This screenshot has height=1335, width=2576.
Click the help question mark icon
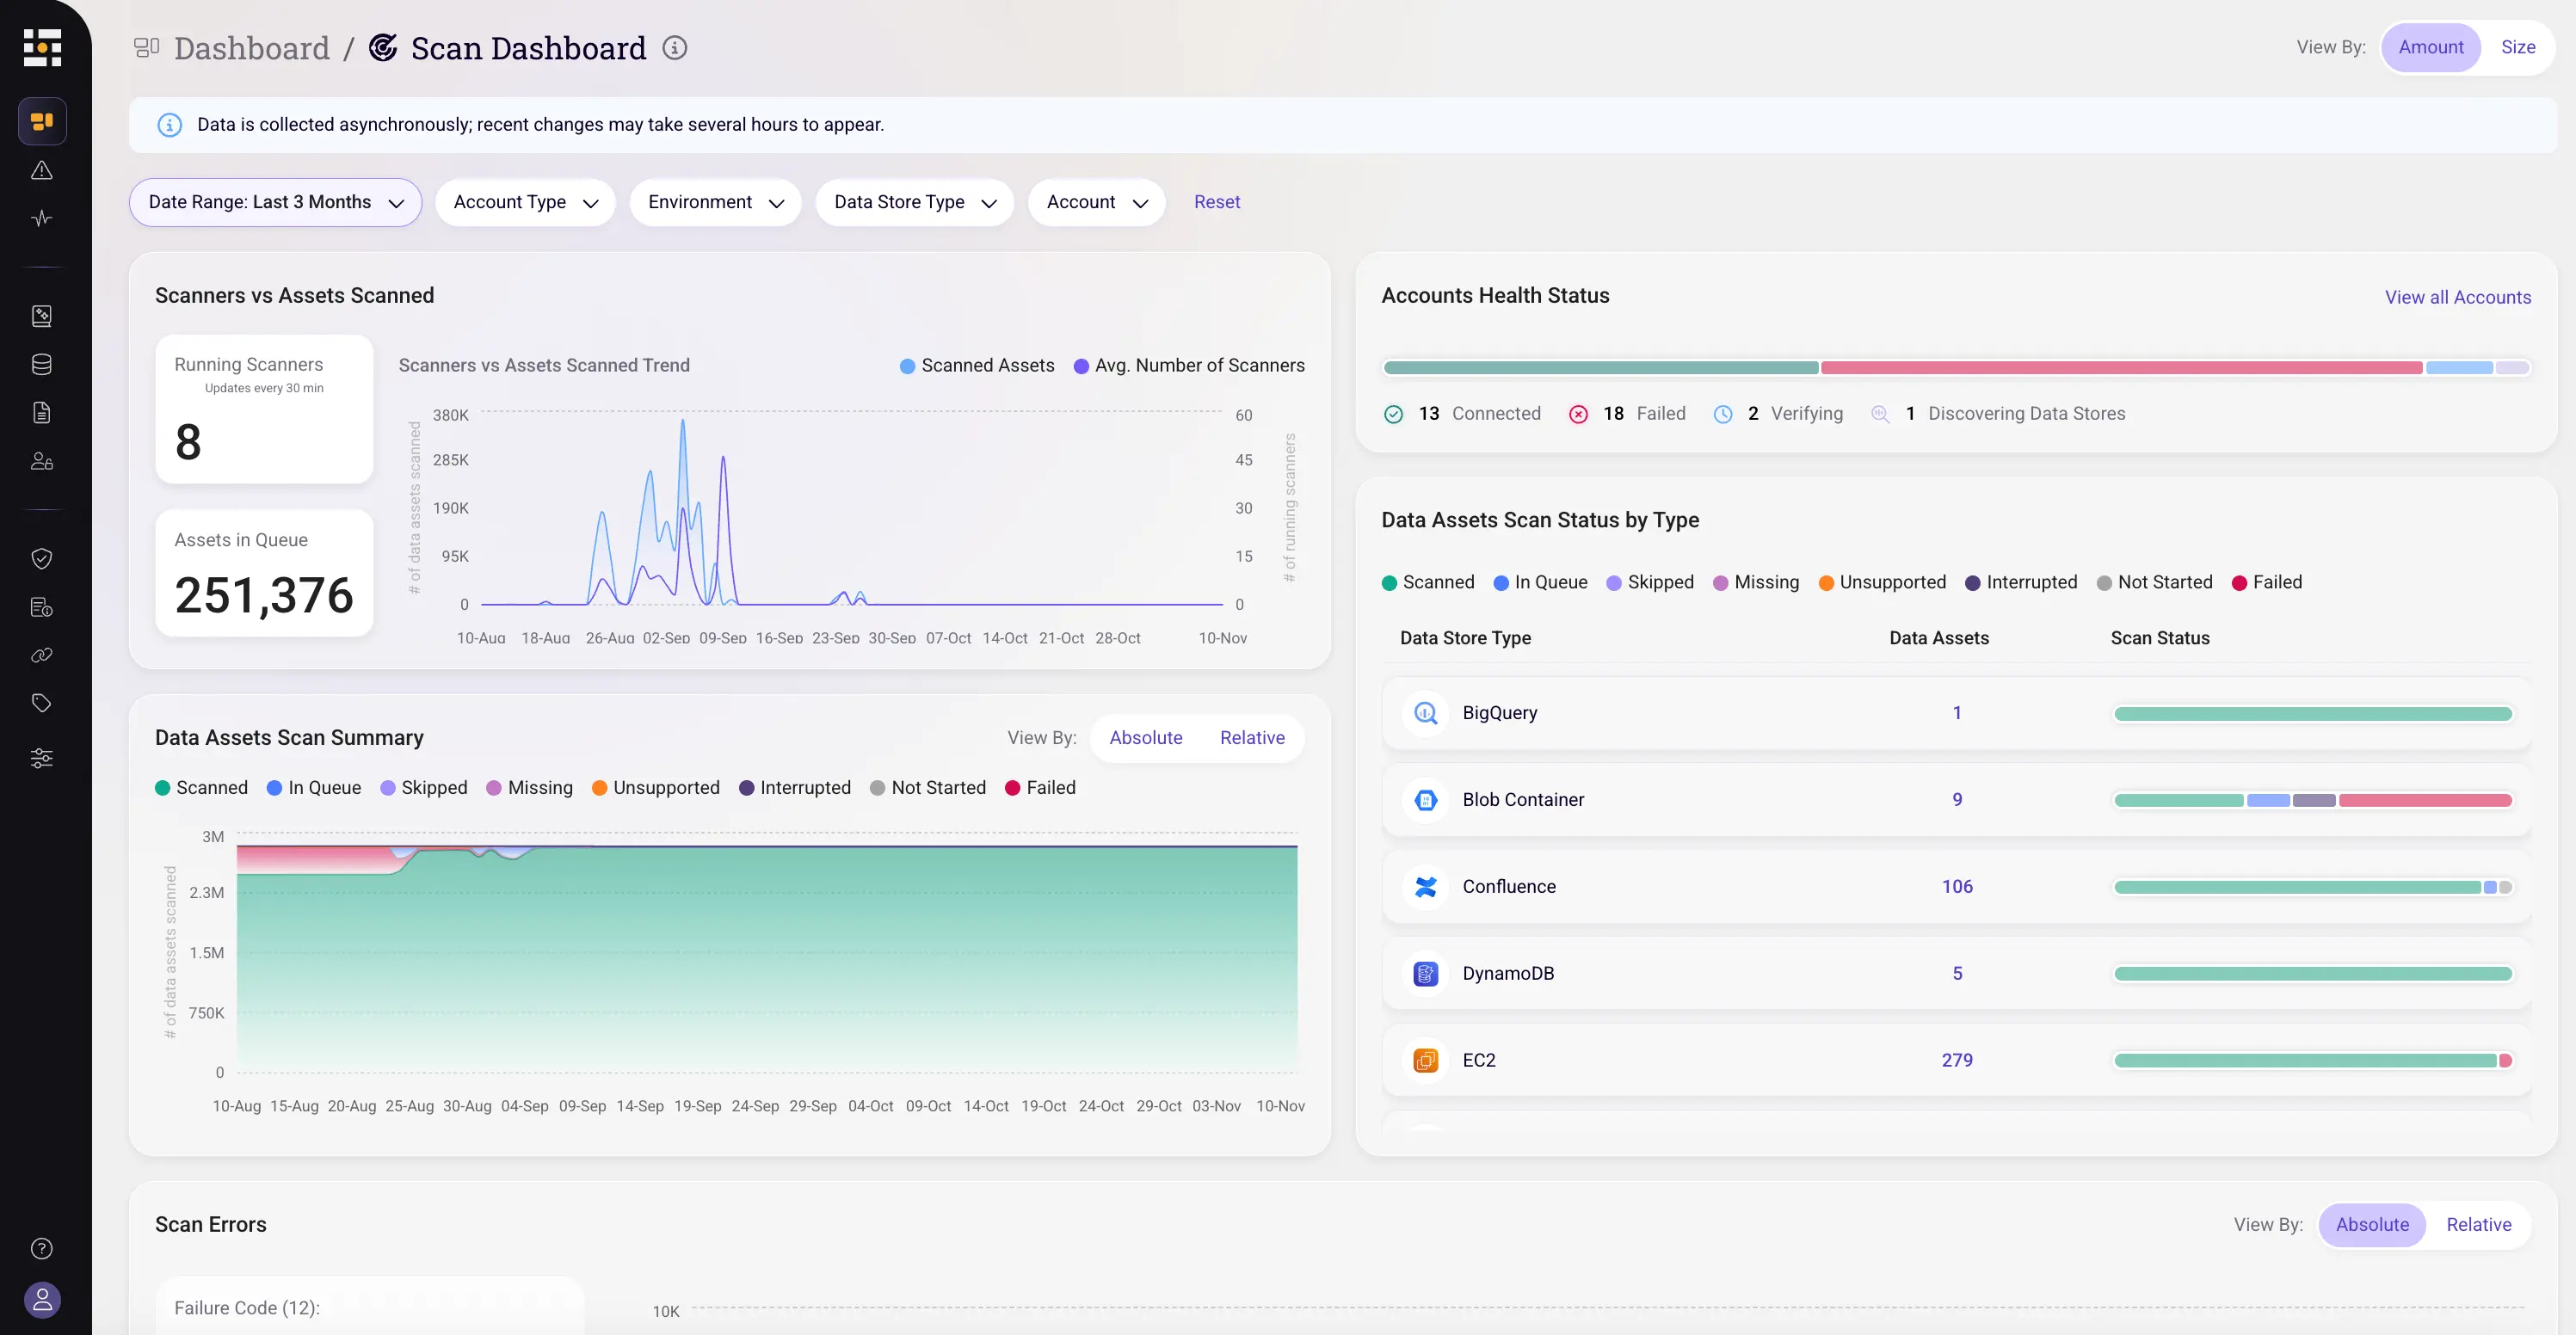tap(41, 1248)
